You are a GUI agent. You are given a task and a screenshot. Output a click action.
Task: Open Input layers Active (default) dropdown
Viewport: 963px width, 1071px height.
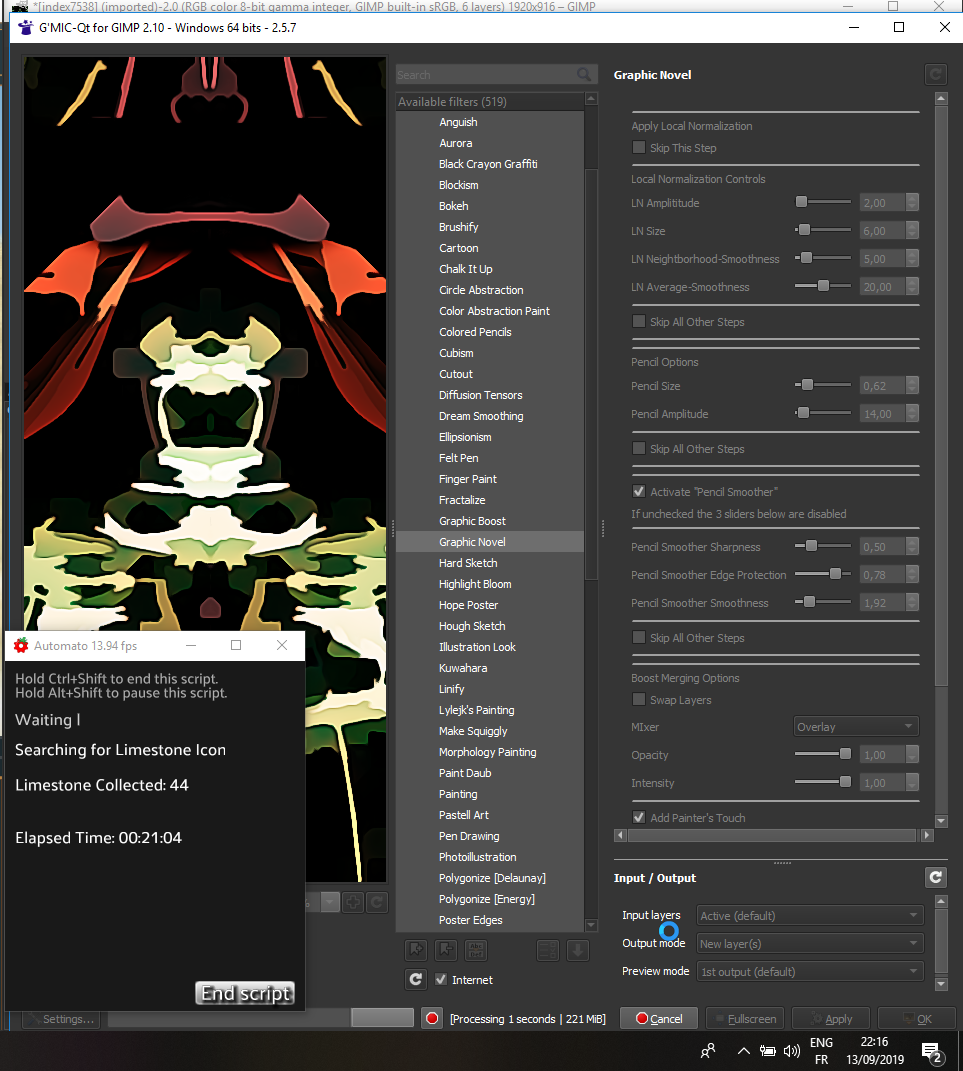(810, 915)
